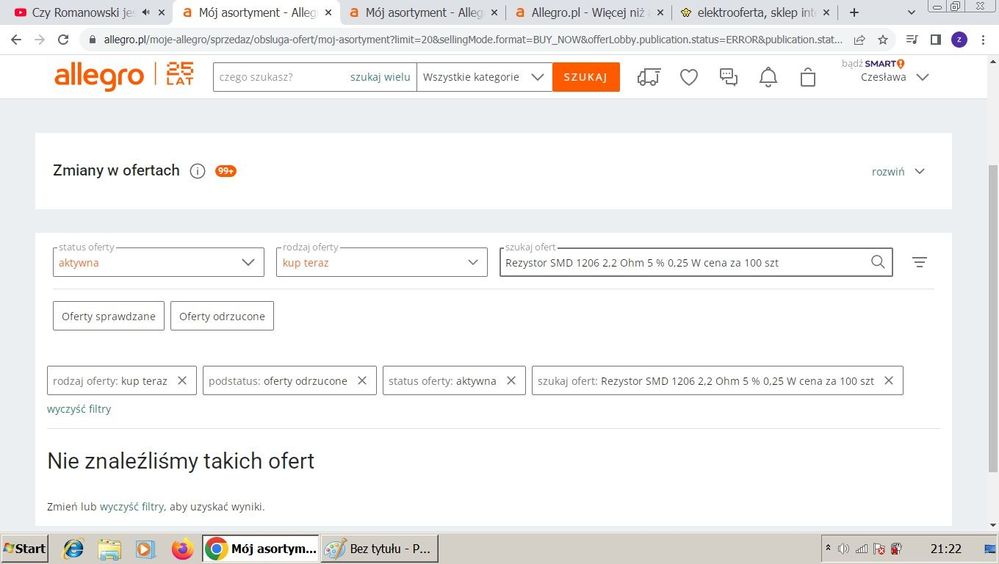The height and width of the screenshot is (564, 999).
Task: Open the rodzaj oferty dropdown
Action: (382, 262)
